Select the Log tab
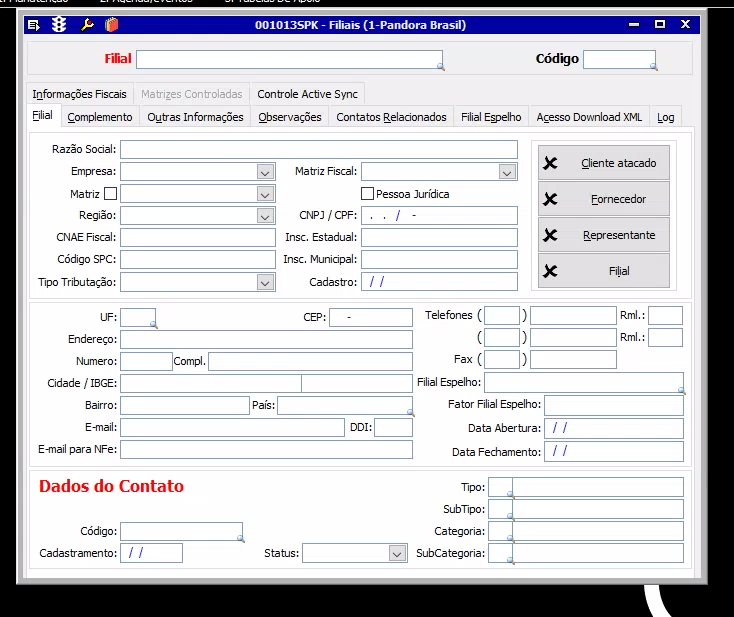 pyautogui.click(x=665, y=117)
